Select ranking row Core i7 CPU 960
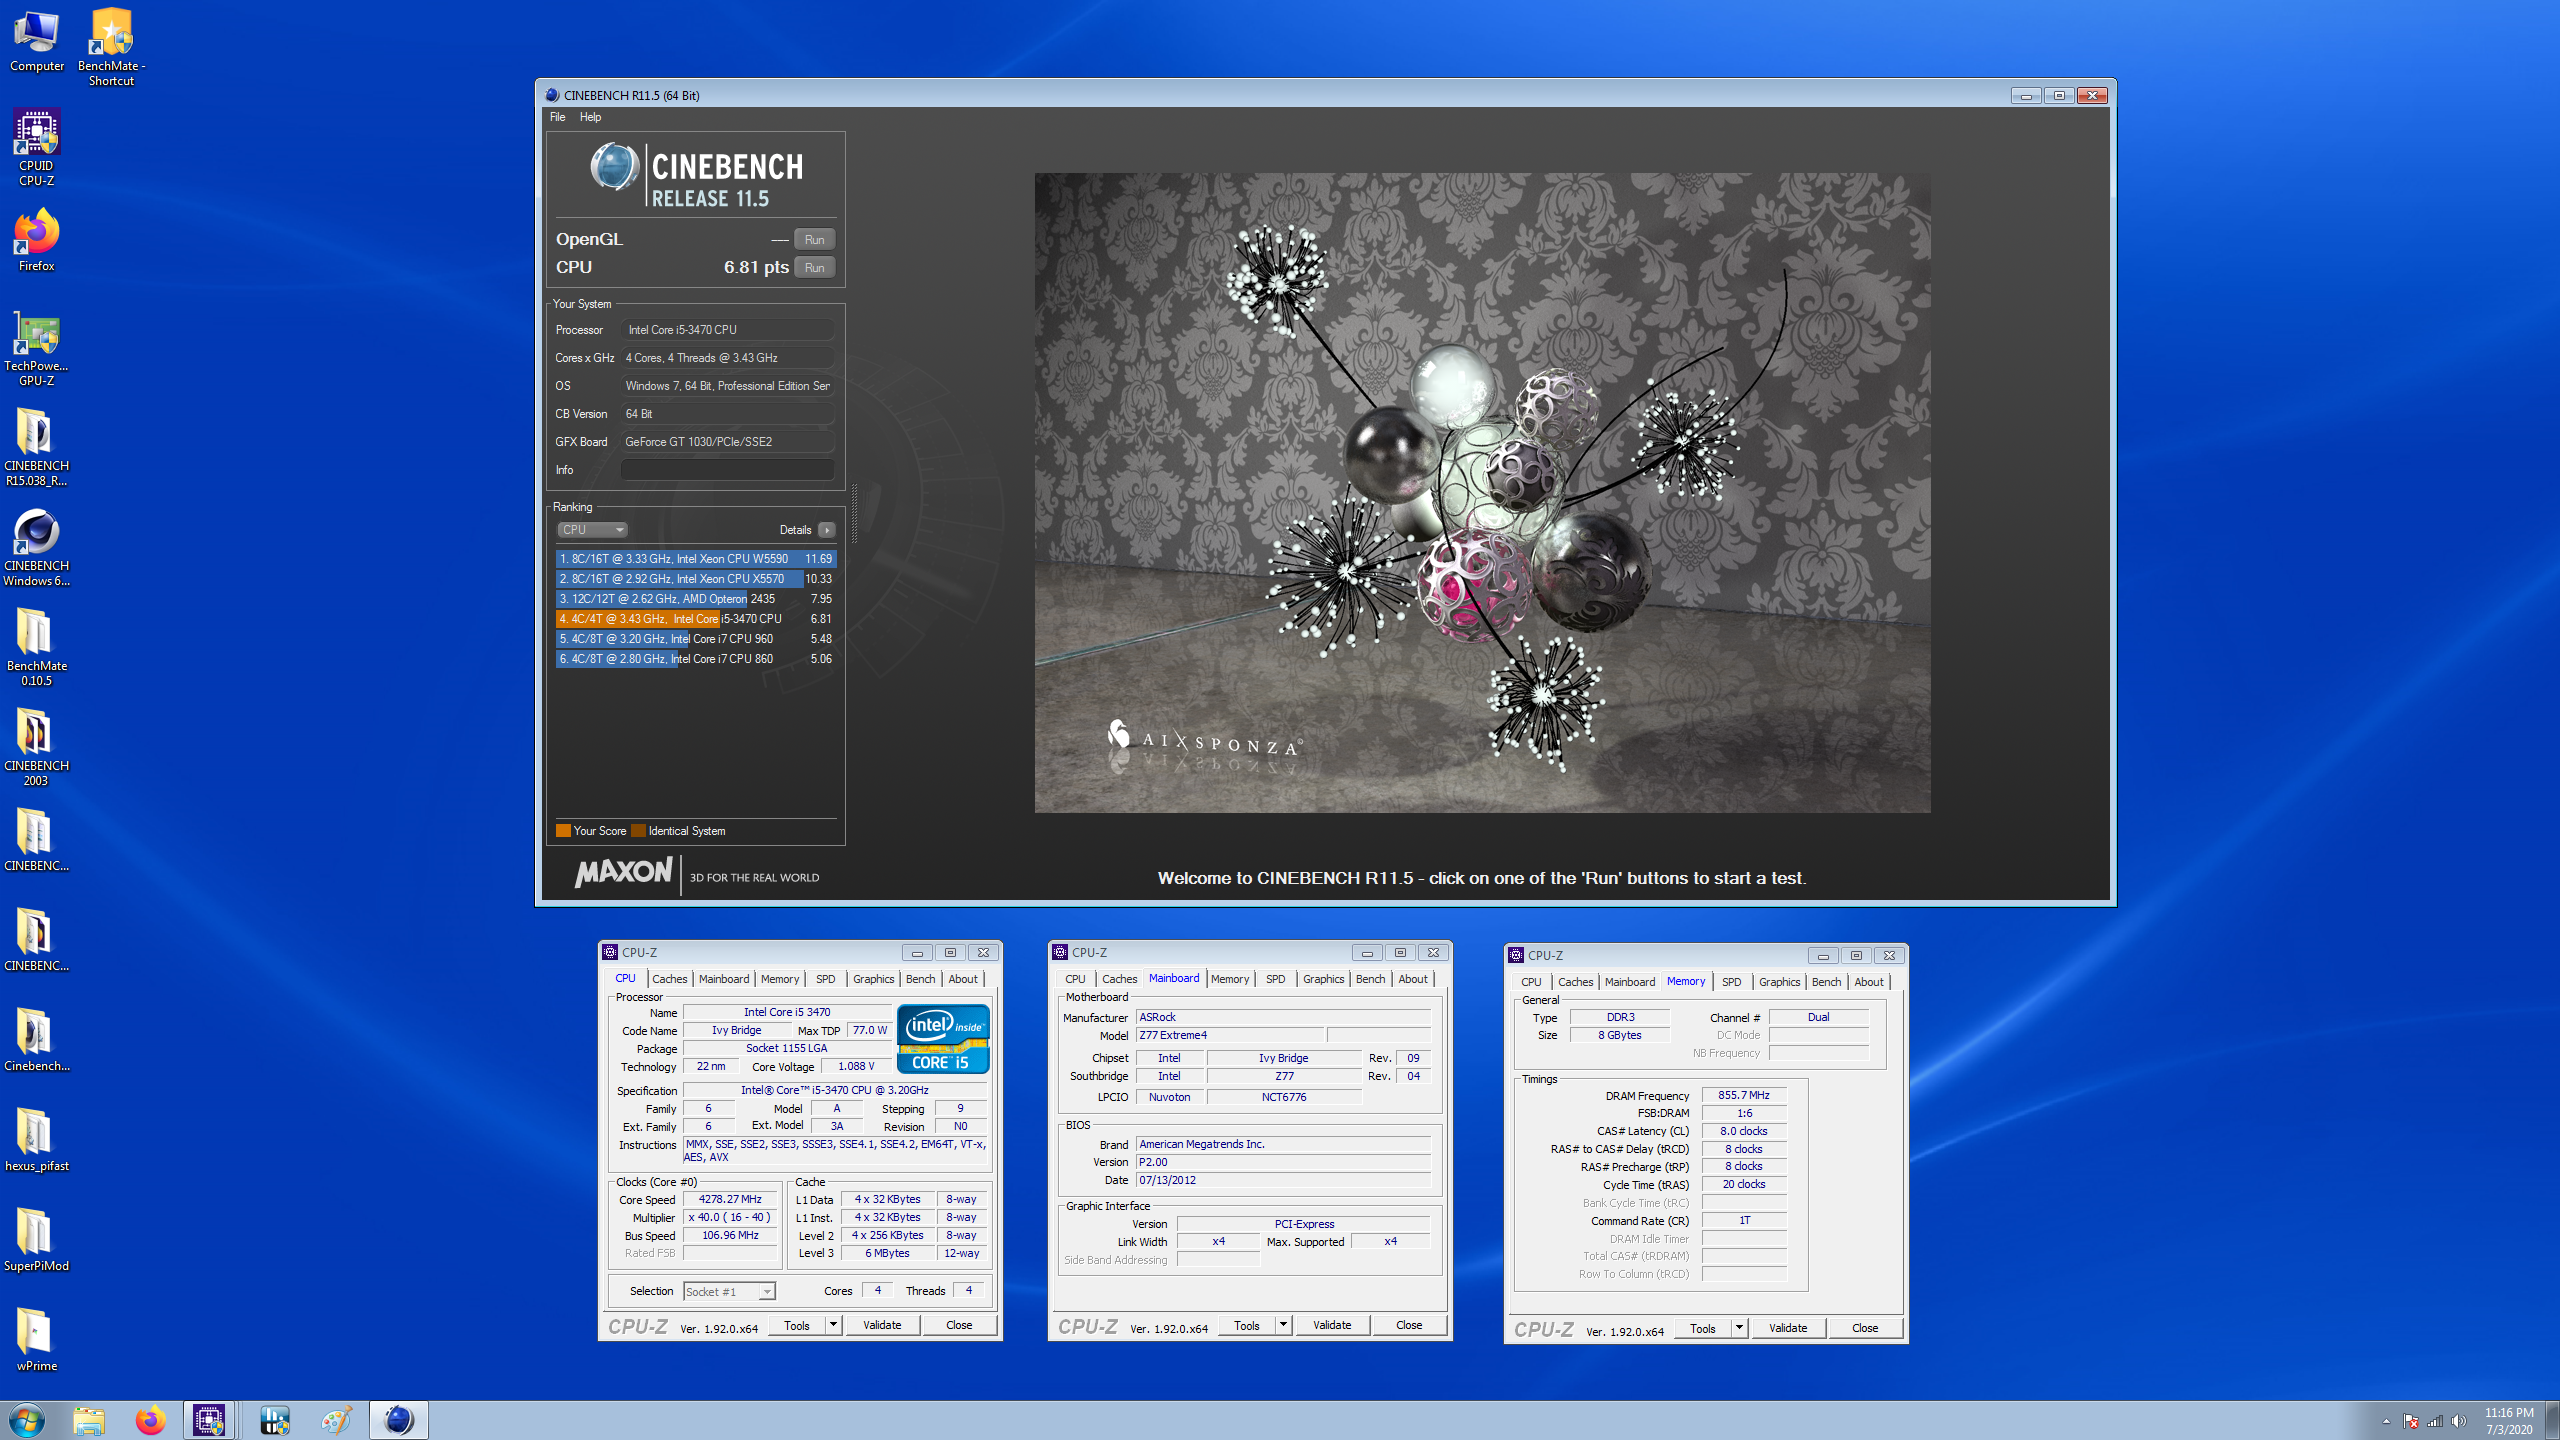 click(x=696, y=639)
